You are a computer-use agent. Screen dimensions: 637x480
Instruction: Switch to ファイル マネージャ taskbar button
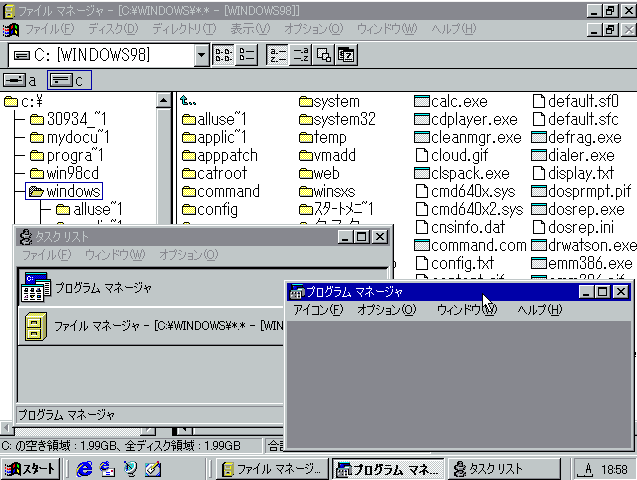tap(274, 469)
